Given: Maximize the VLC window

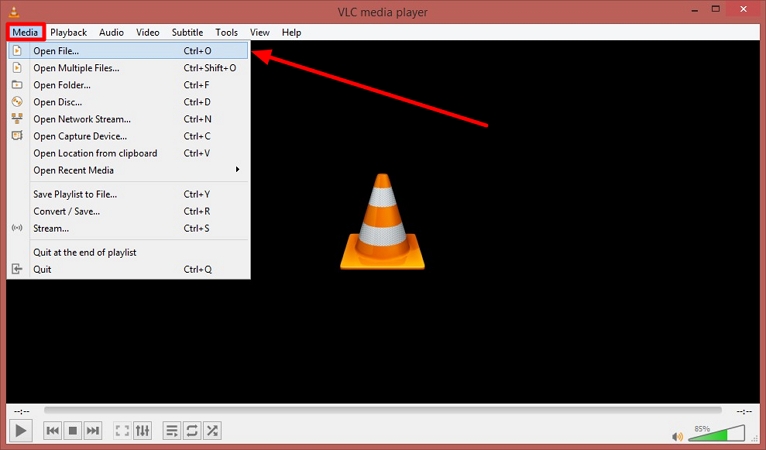Looking at the screenshot, I should click(716, 9).
